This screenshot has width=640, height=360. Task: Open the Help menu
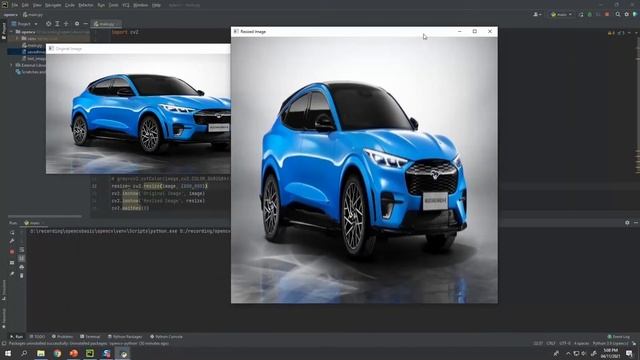[x=156, y=5]
